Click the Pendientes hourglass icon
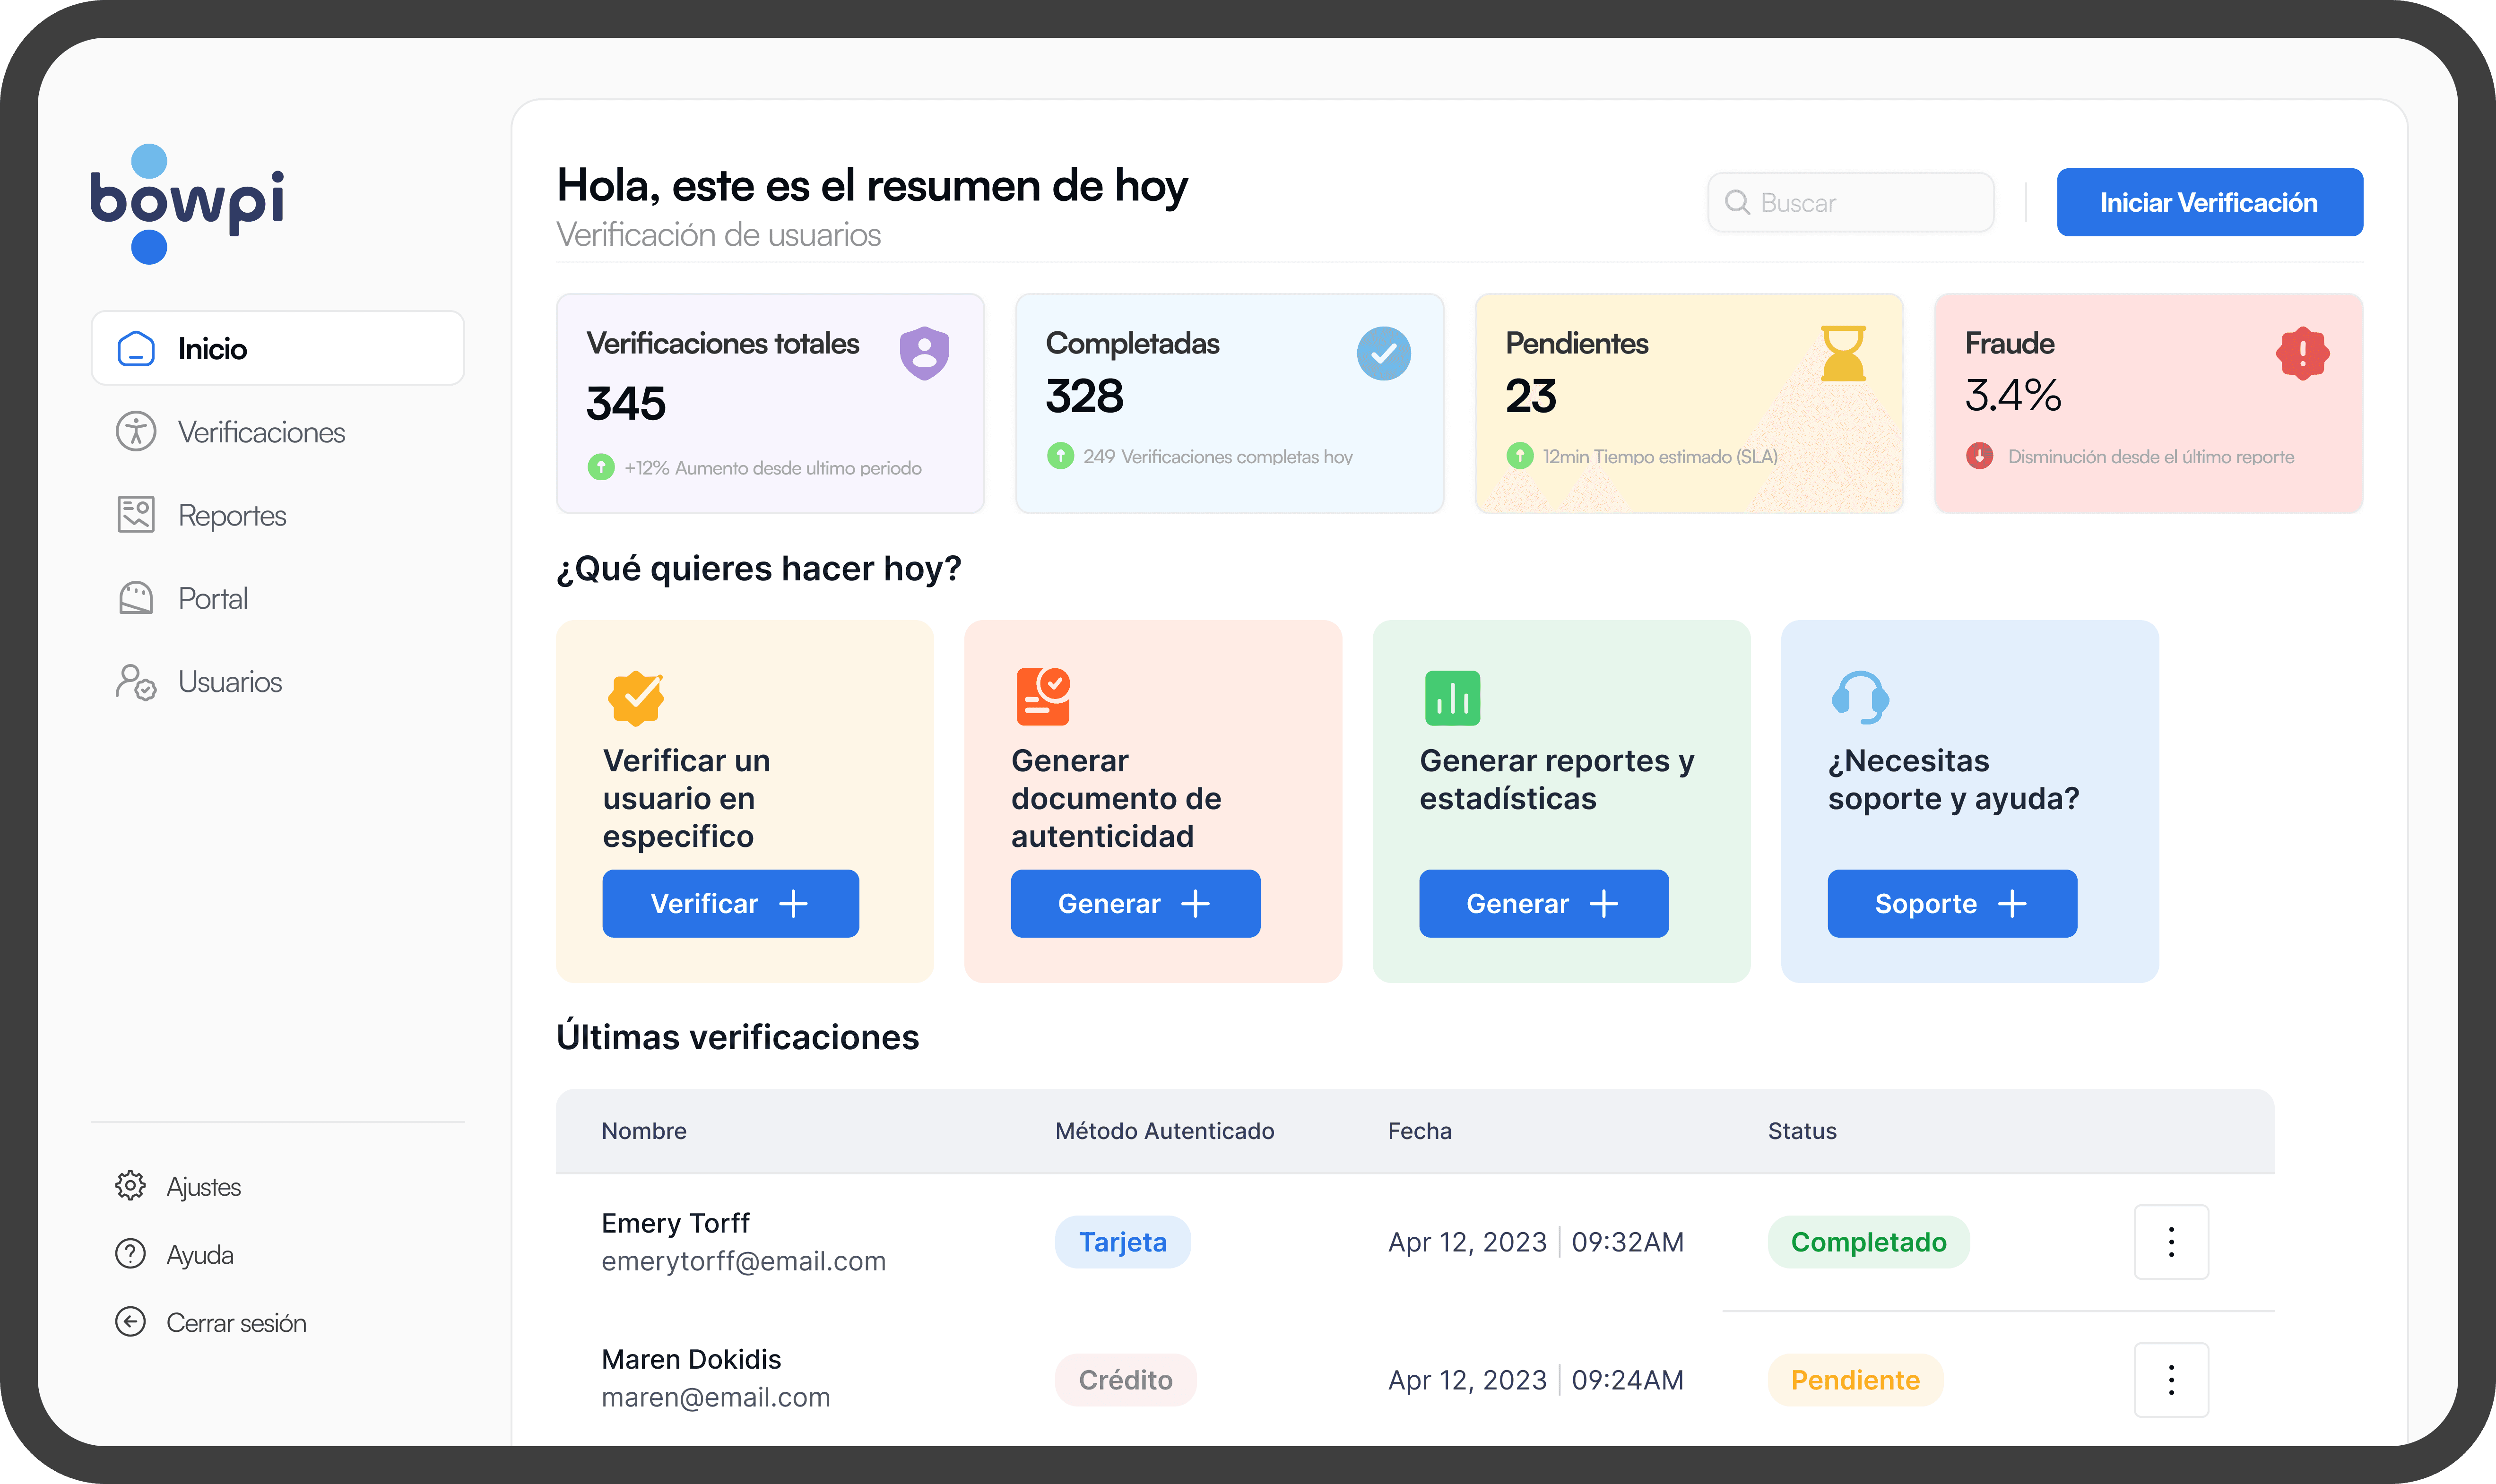The width and height of the screenshot is (2496, 1484). (x=1843, y=353)
